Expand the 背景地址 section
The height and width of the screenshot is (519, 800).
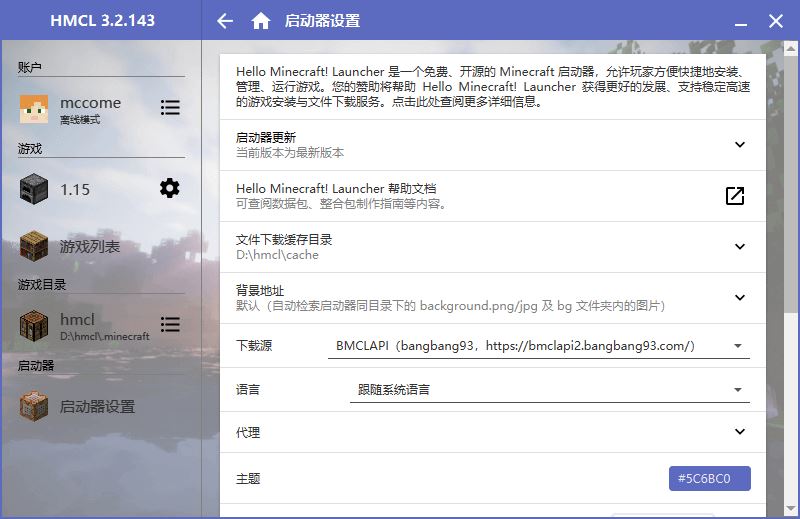click(740, 297)
